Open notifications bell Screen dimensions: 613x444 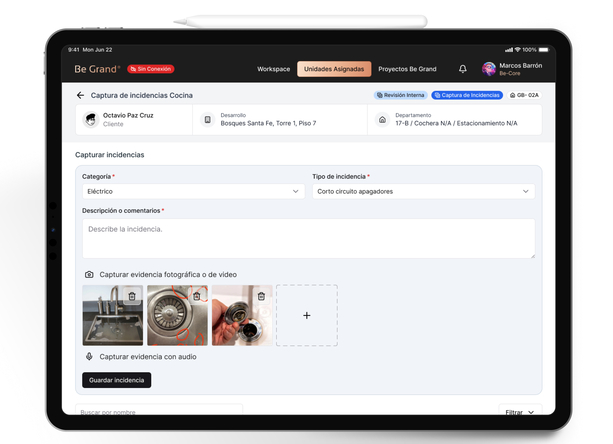[462, 69]
